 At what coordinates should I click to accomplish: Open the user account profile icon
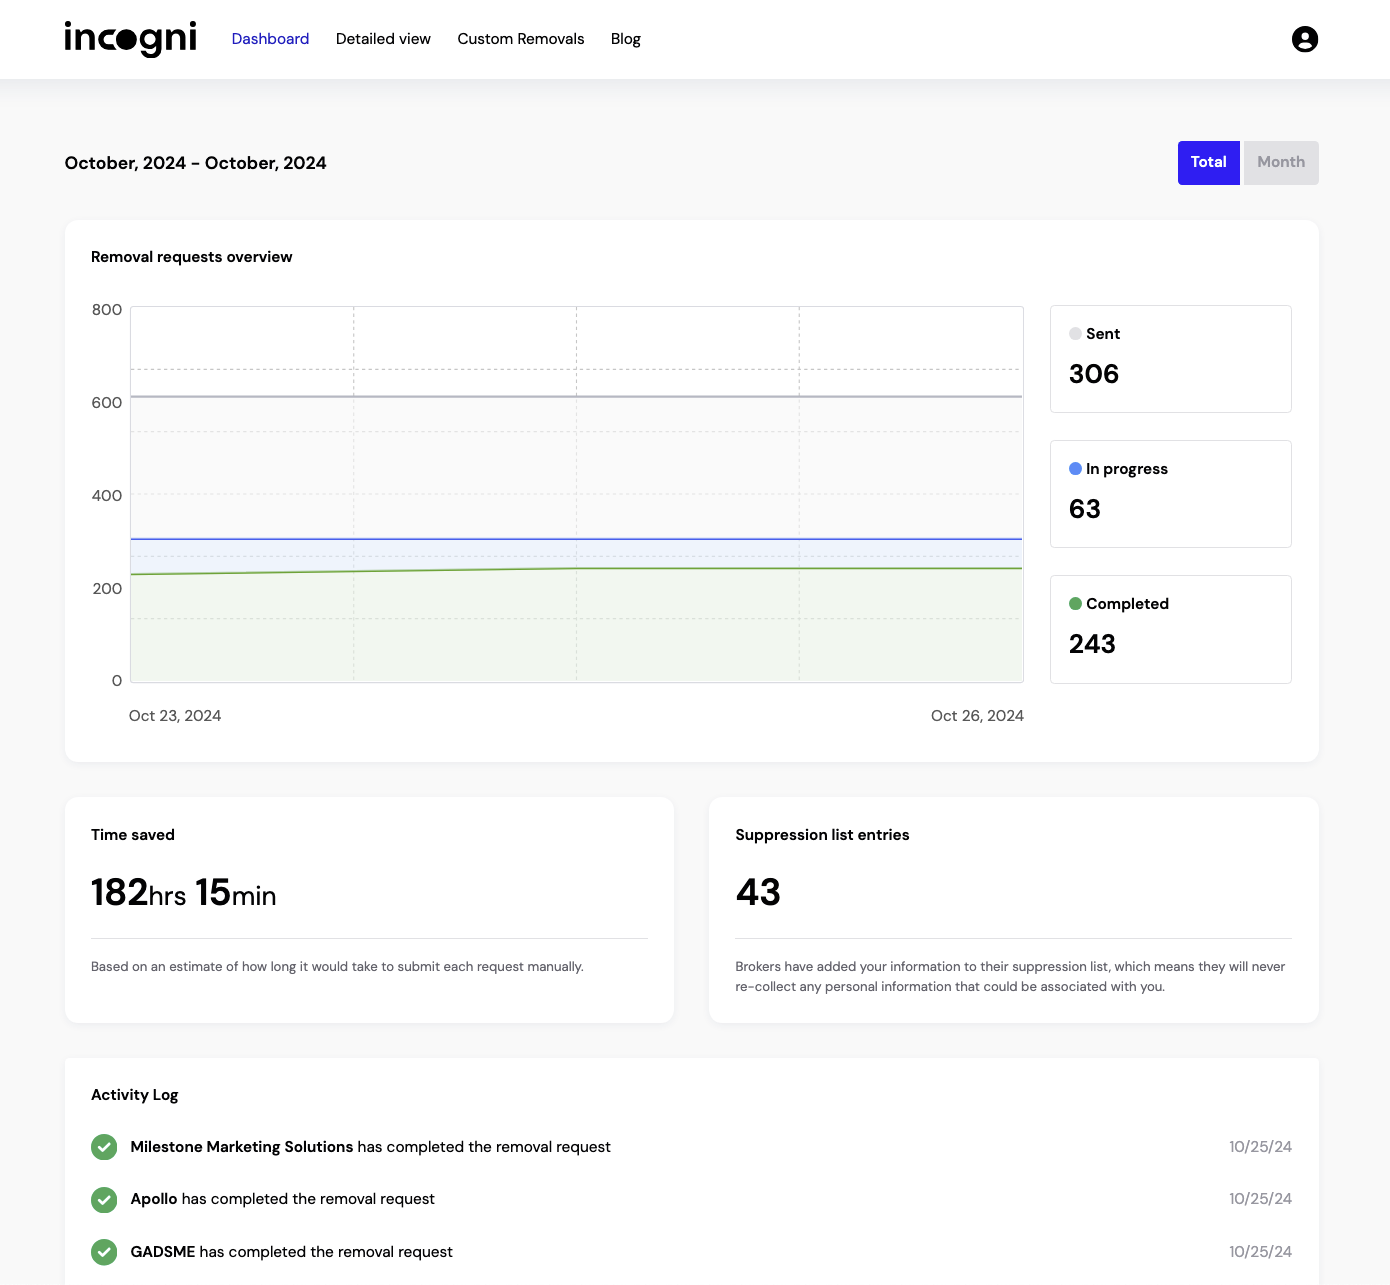[x=1305, y=39]
